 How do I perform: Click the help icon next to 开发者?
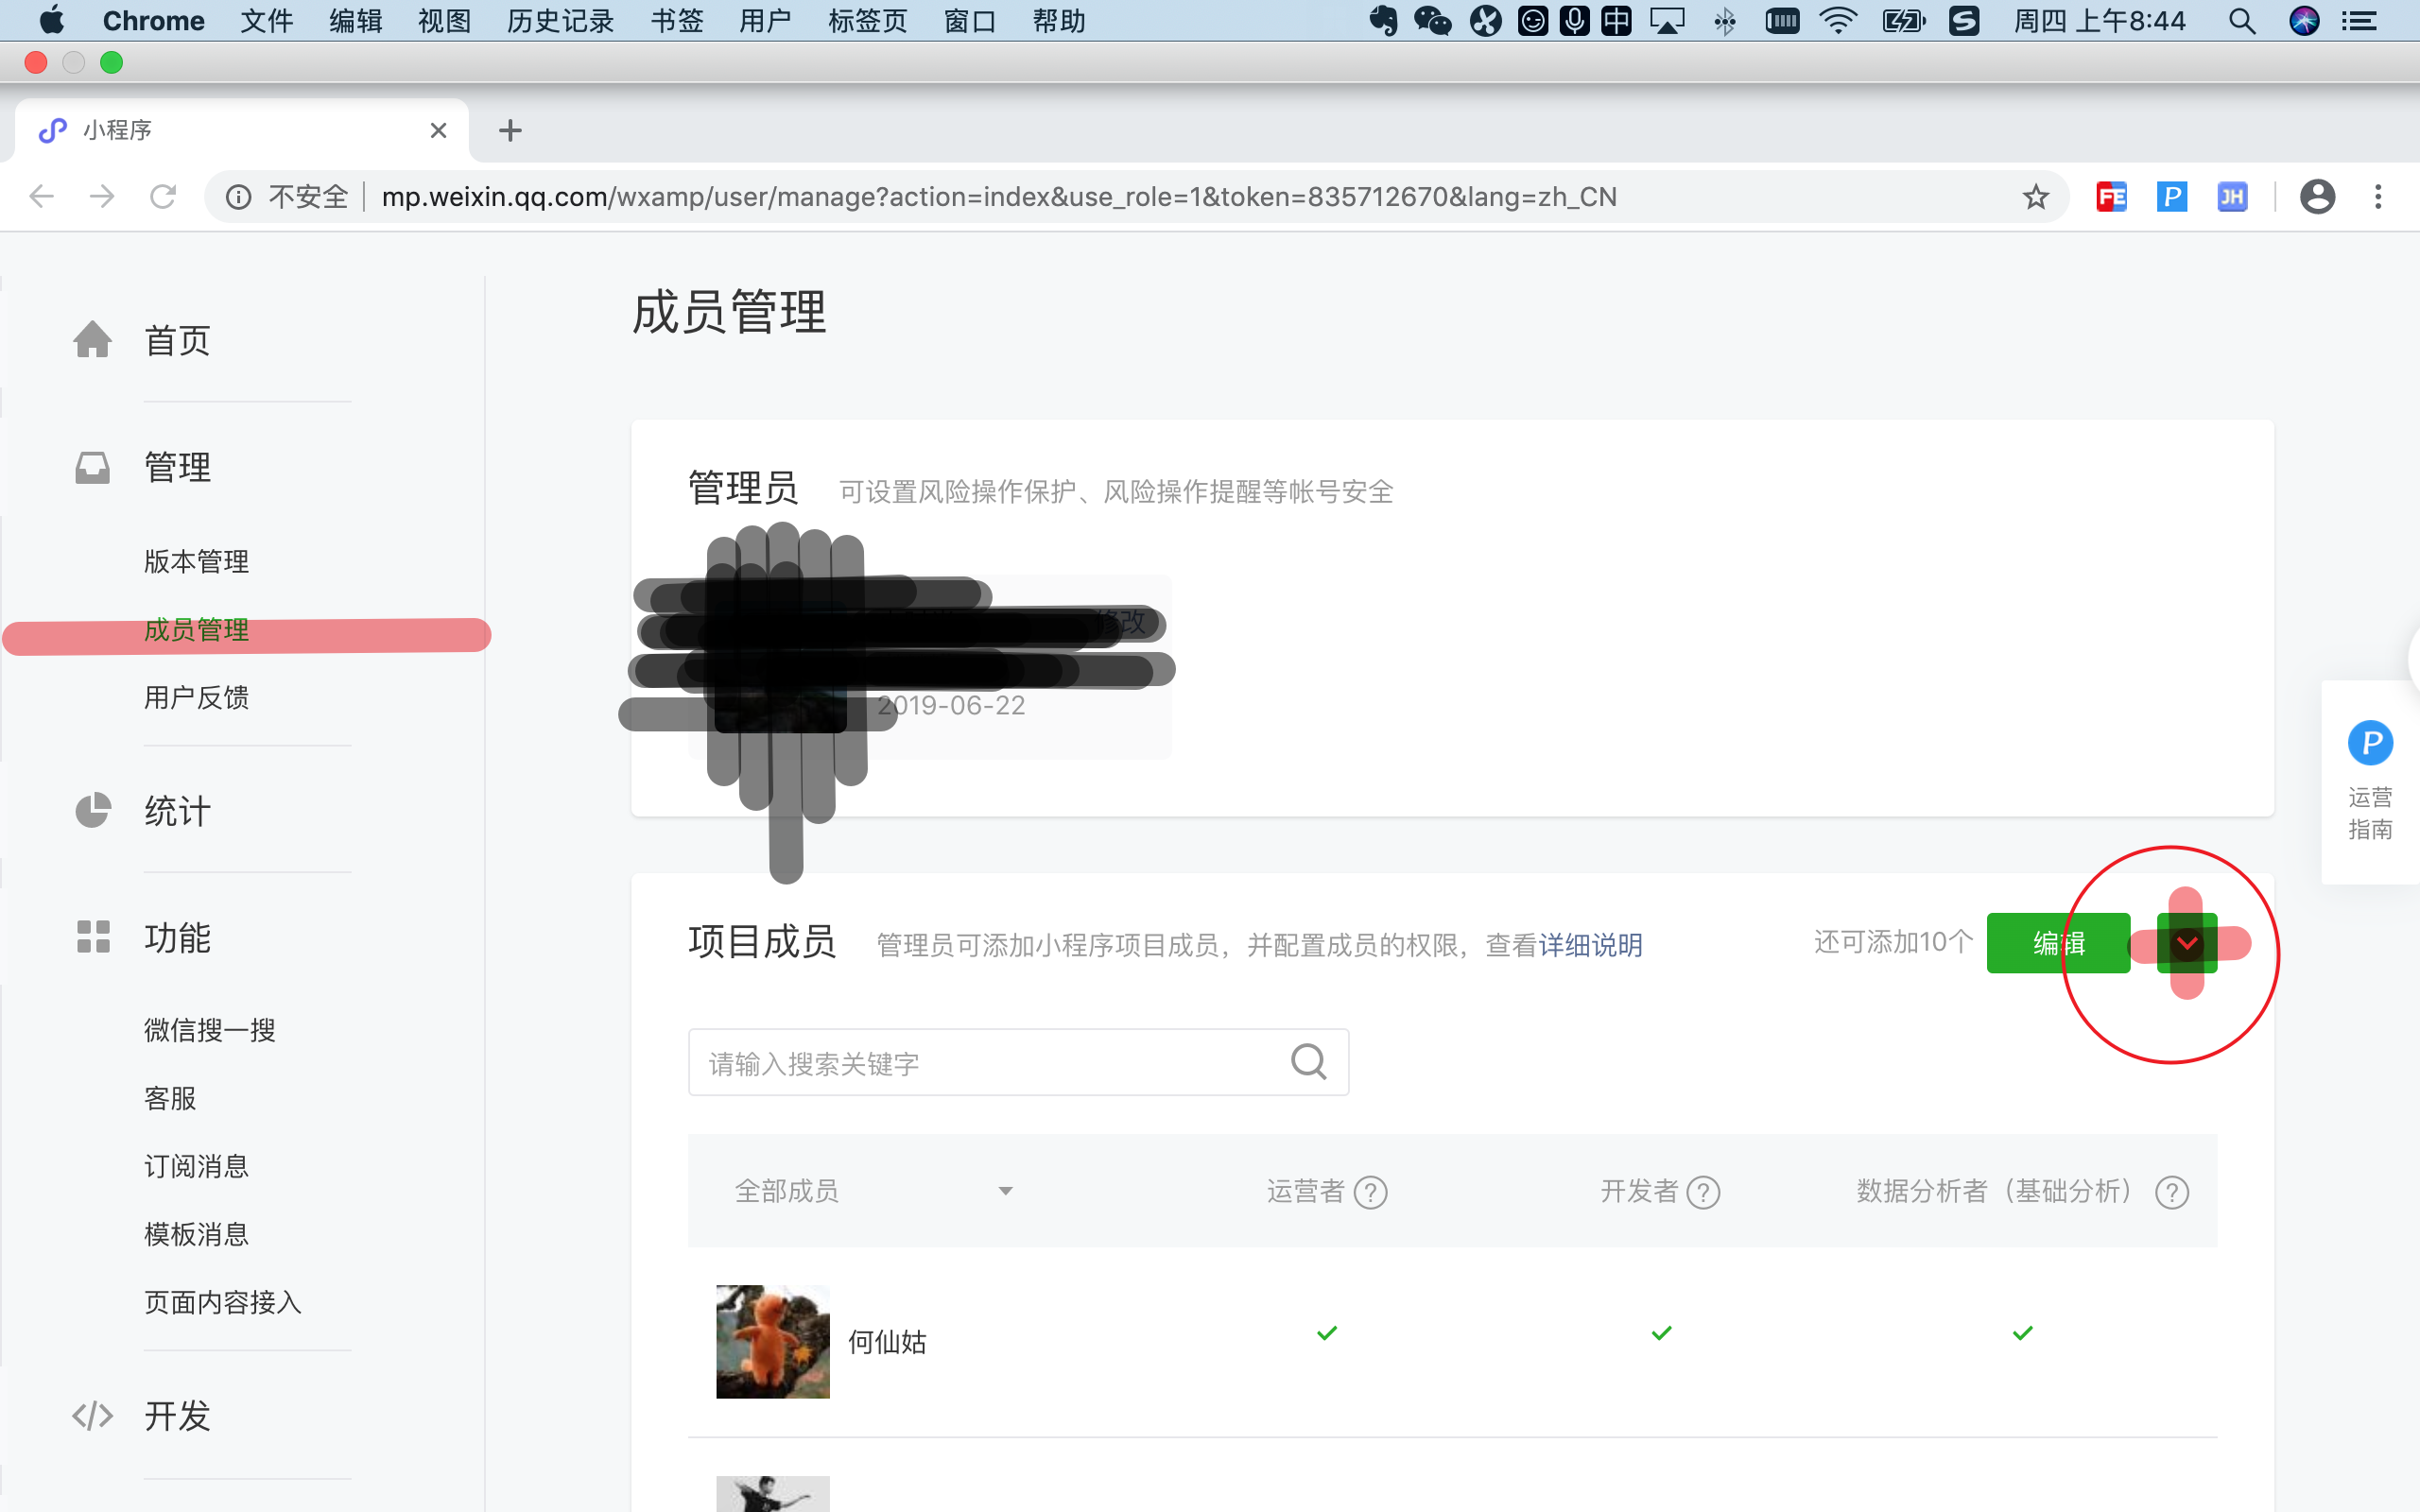[1703, 1192]
